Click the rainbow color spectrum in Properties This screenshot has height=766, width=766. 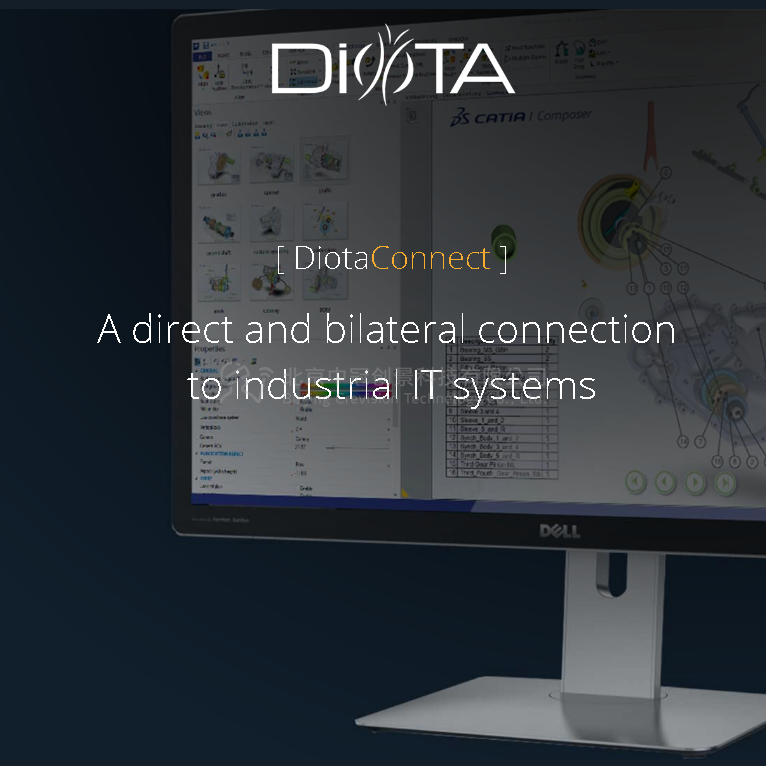pyautogui.click(x=346, y=389)
